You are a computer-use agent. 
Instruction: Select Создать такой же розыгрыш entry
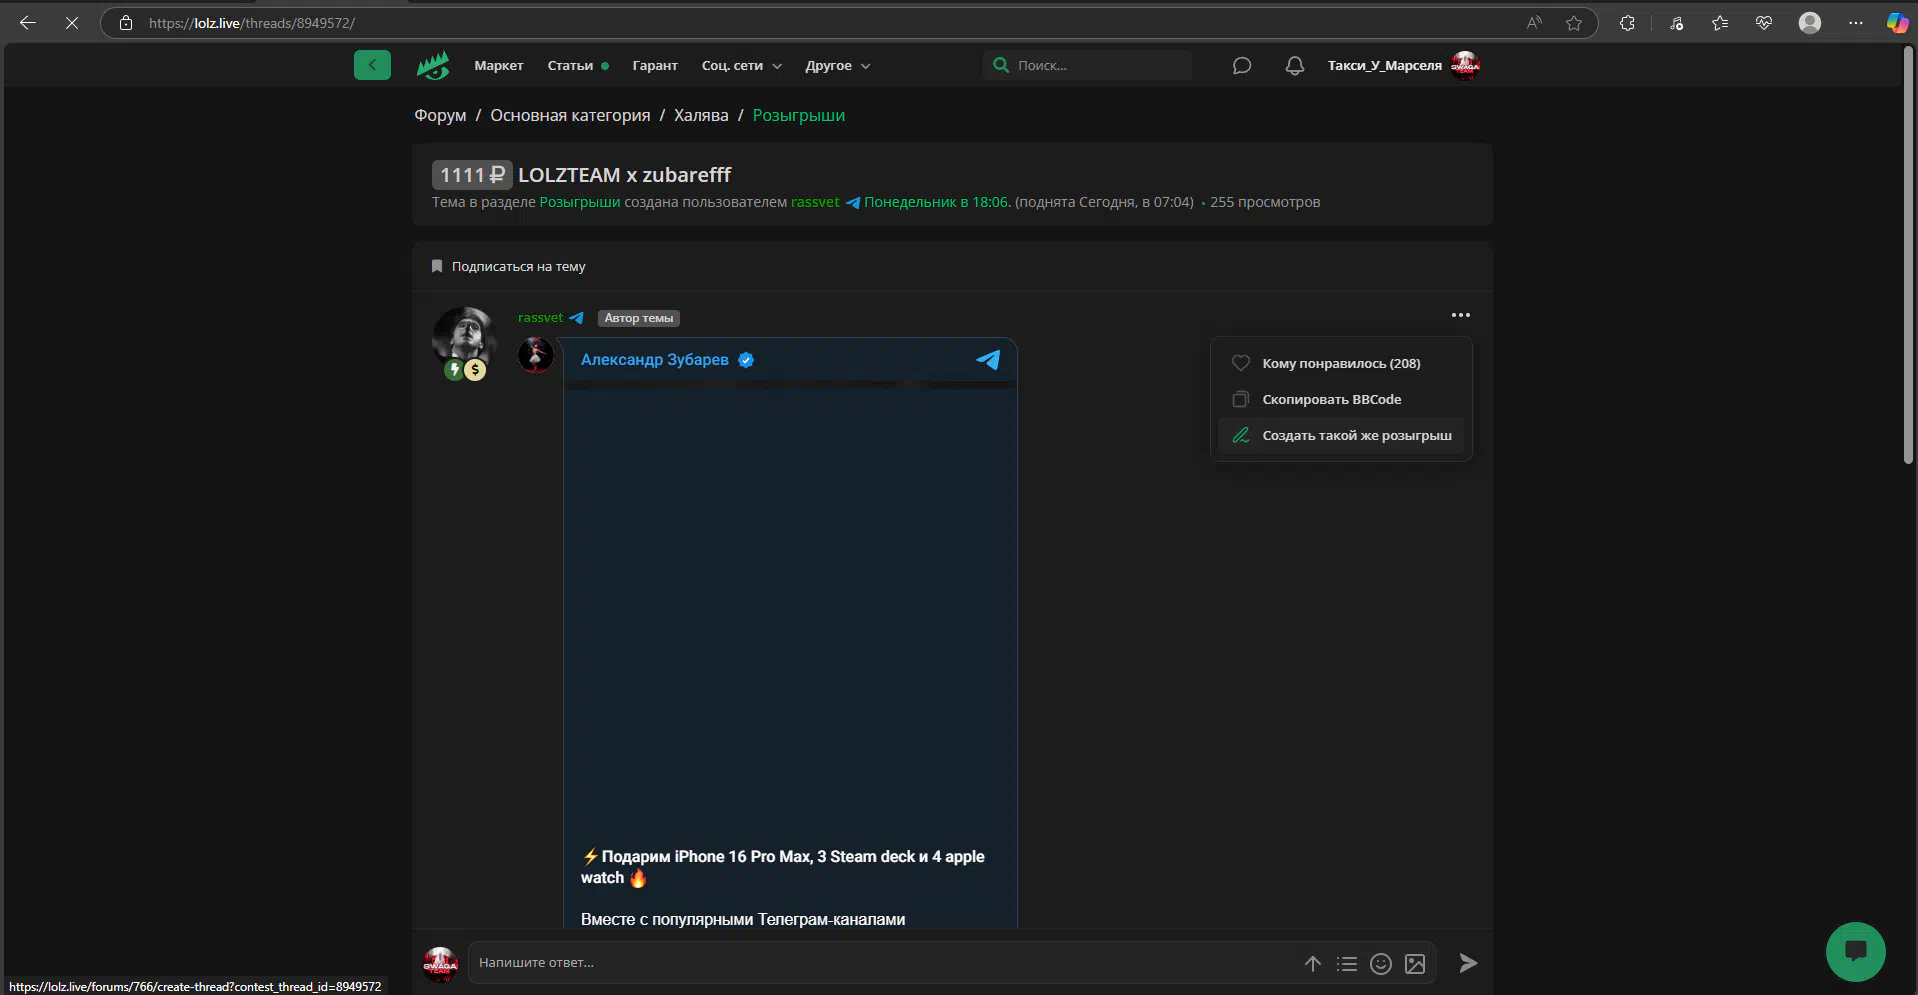[x=1341, y=435]
